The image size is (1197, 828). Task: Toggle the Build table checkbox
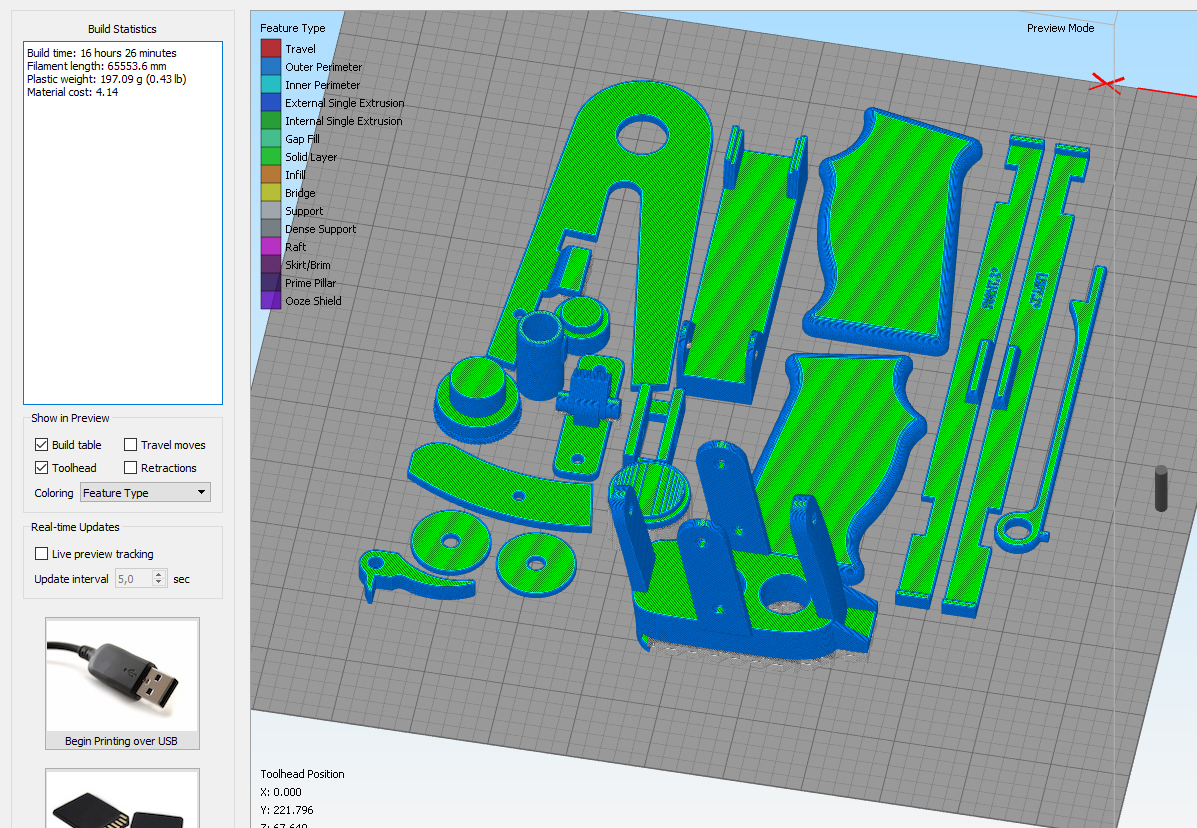42,444
